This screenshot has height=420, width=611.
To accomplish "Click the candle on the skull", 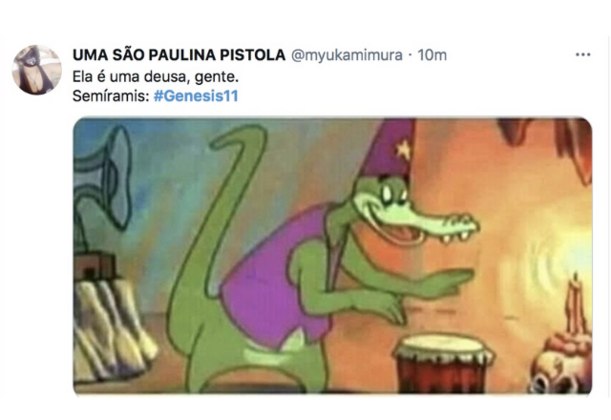I will (576, 304).
